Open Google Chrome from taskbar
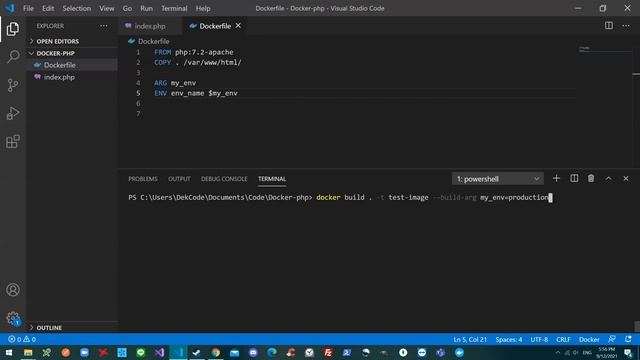Screen dimensions: 640x360 (216, 352)
